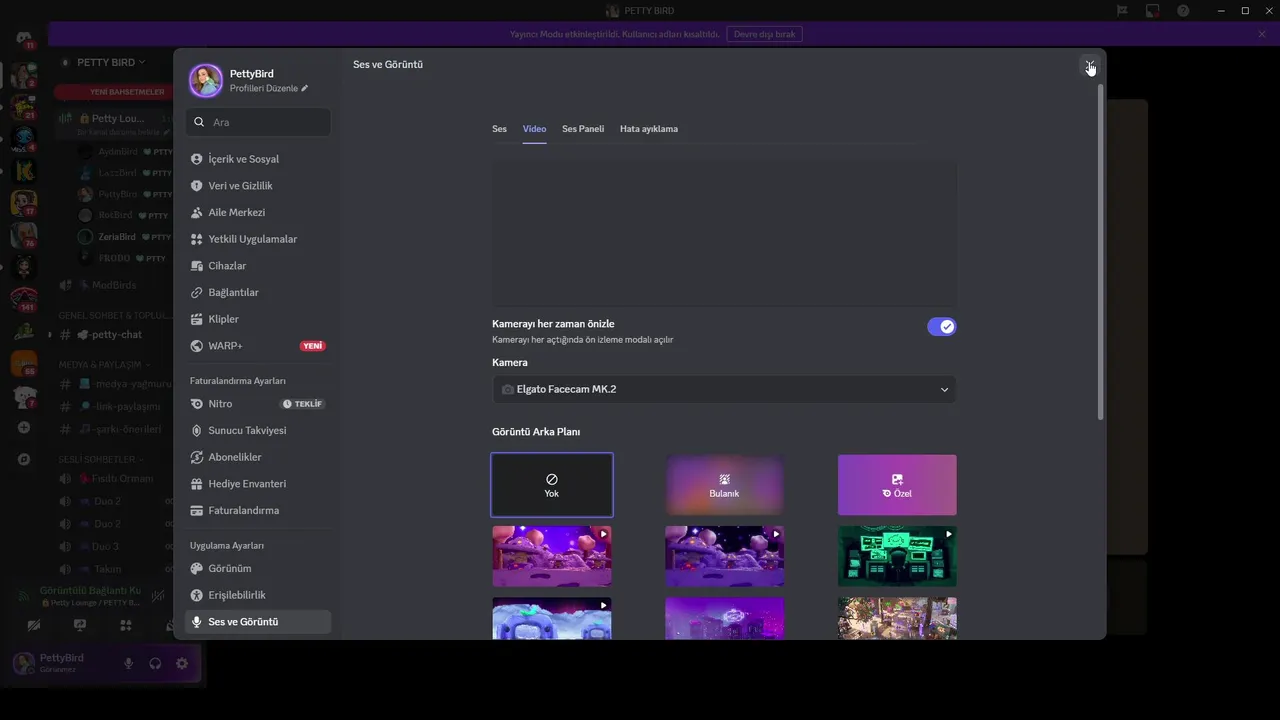Open Yetkili Uygulamalar settings

(257, 239)
